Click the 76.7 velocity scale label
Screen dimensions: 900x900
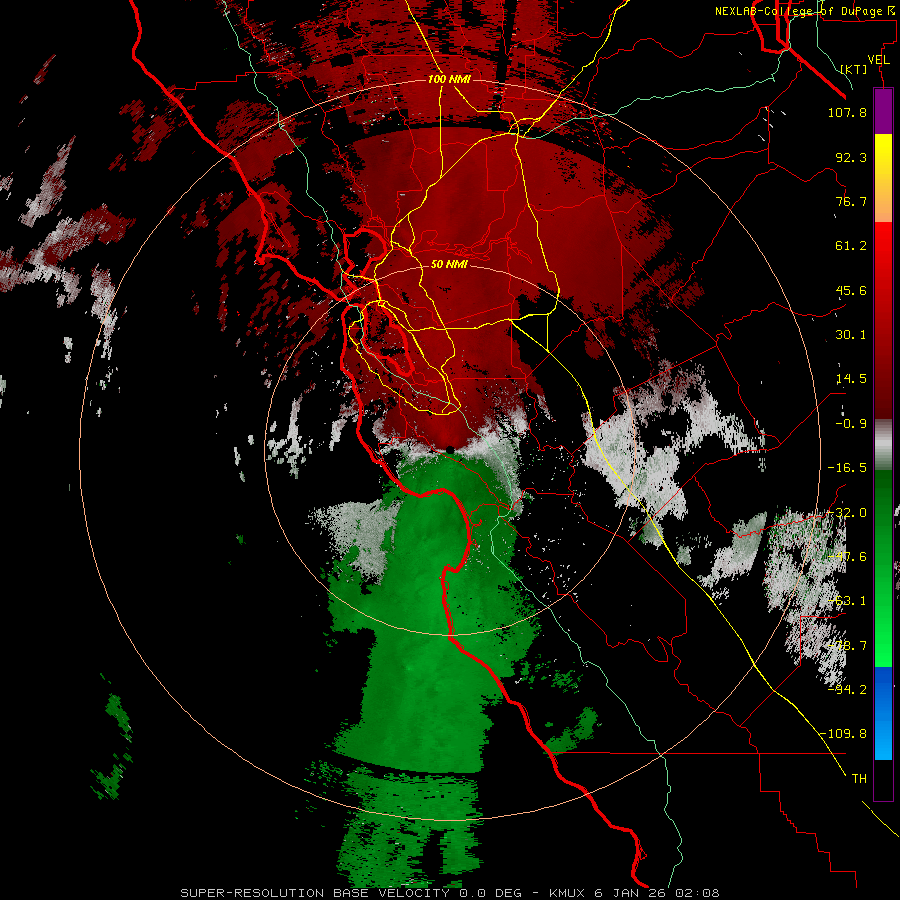(x=851, y=201)
